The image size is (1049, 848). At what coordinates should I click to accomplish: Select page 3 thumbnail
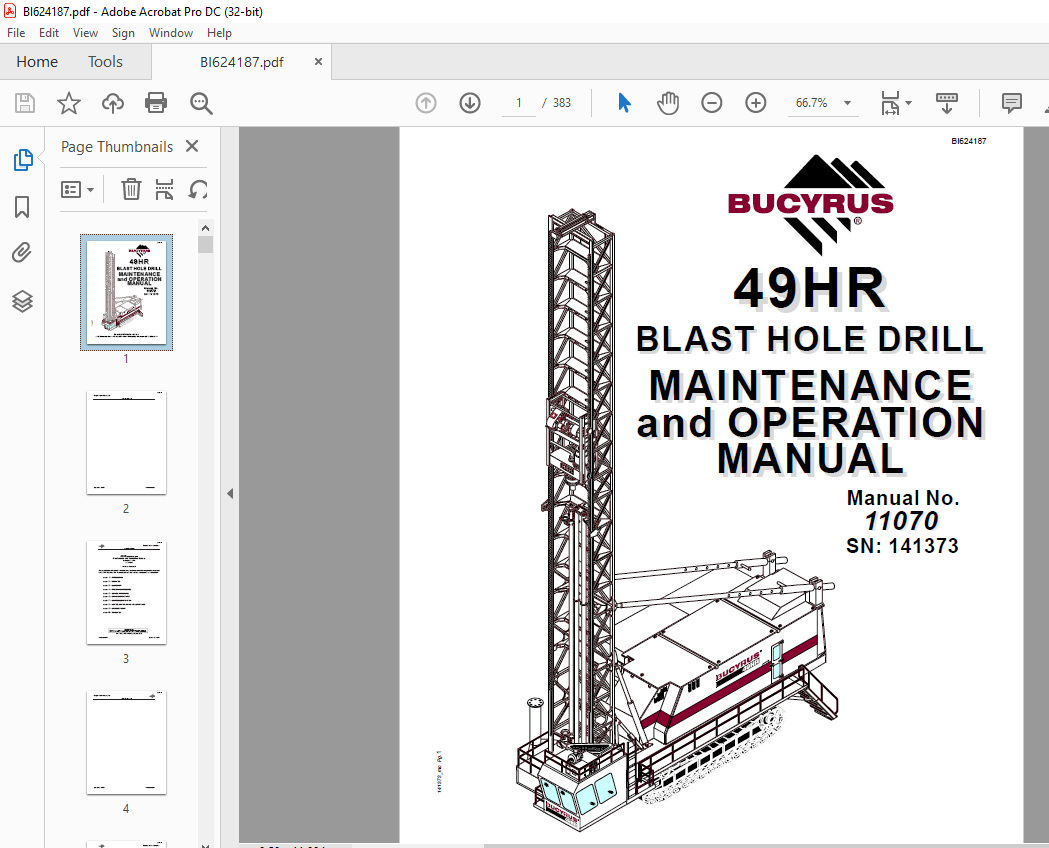pyautogui.click(x=126, y=593)
